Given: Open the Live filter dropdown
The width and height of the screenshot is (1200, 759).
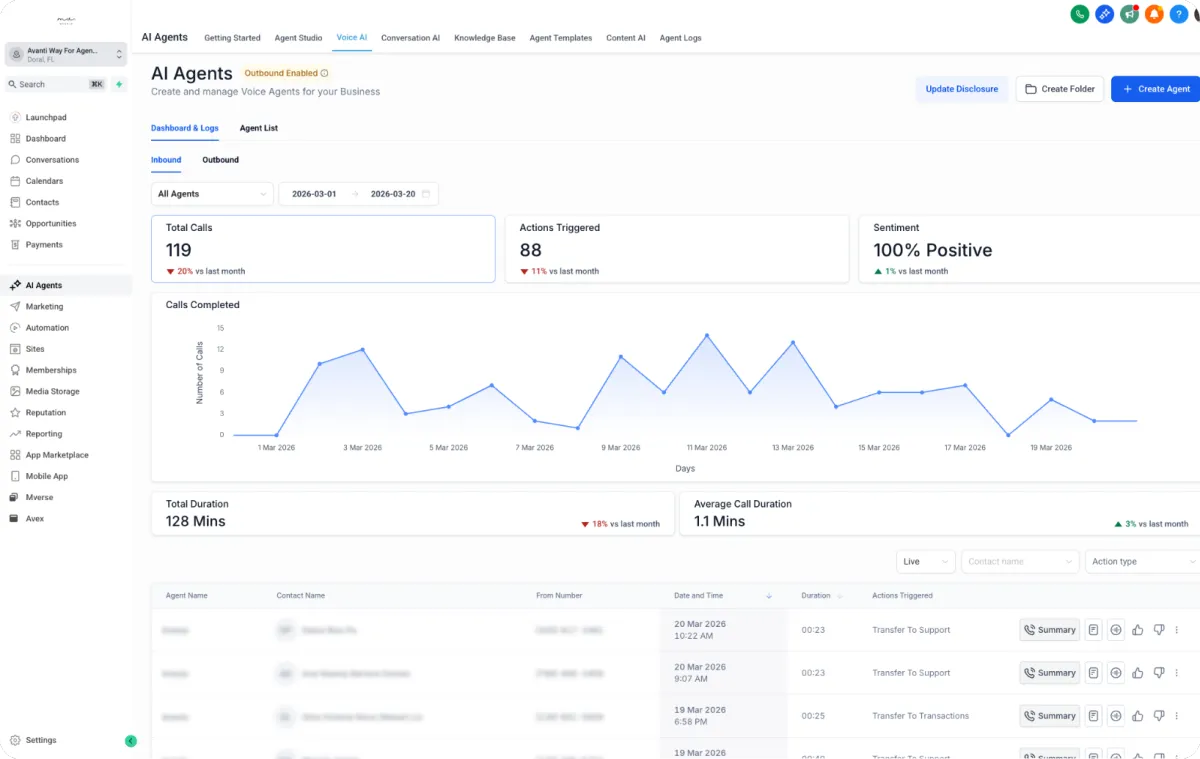Looking at the screenshot, I should point(926,562).
